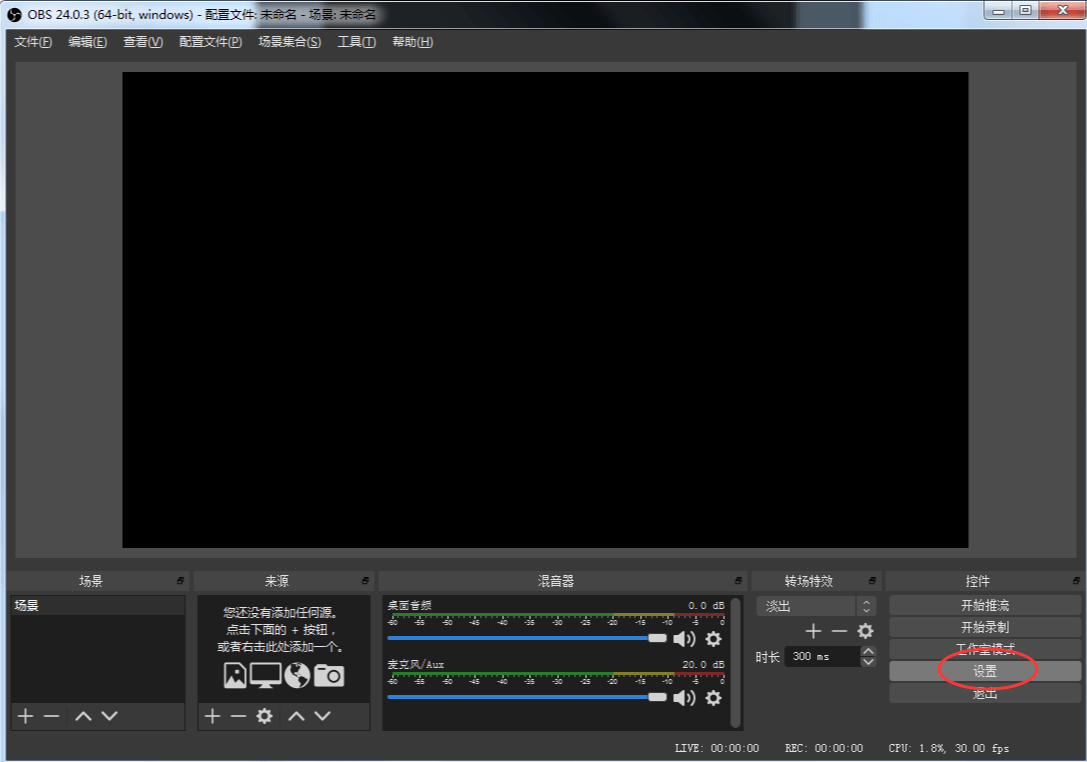Open mic/Aux (麦克风) gear settings
The image size is (1087, 762).
tap(713, 698)
